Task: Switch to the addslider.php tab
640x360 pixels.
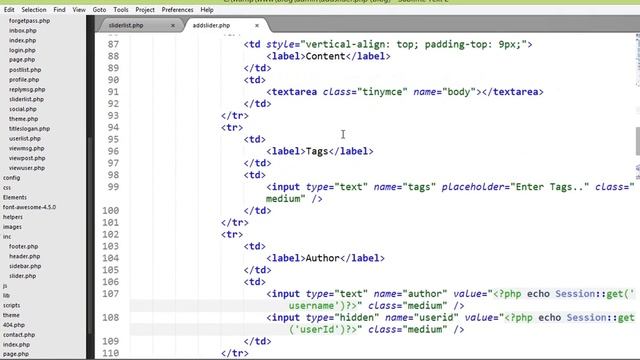Action: (x=211, y=25)
